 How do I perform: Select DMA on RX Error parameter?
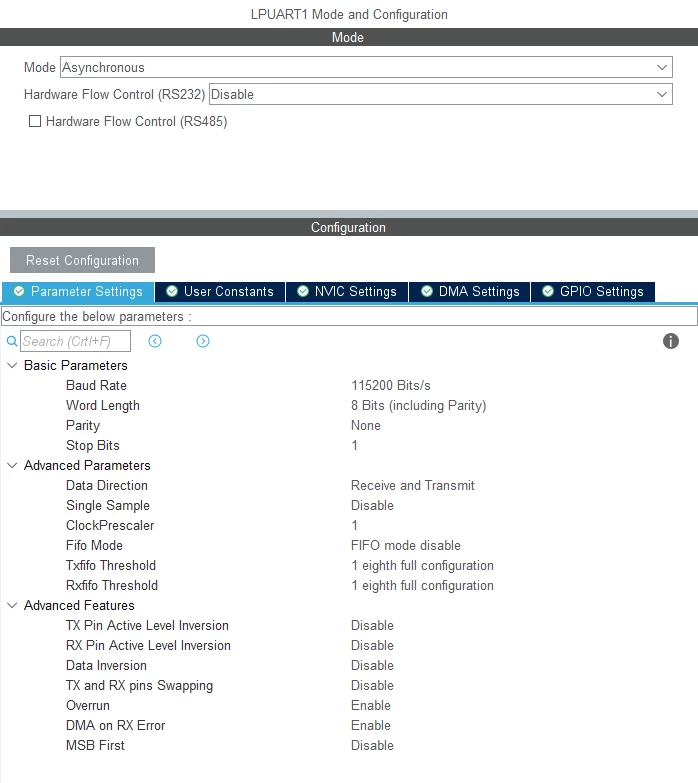115,725
